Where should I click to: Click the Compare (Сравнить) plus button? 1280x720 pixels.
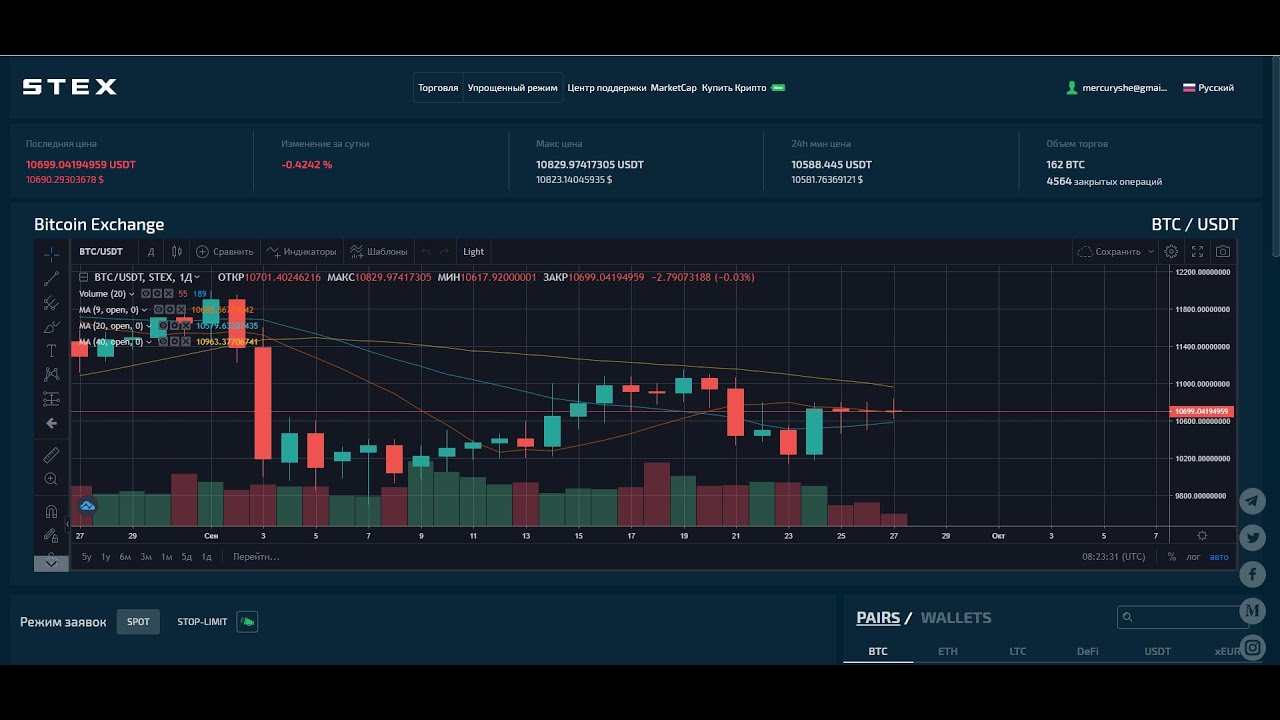pos(224,252)
